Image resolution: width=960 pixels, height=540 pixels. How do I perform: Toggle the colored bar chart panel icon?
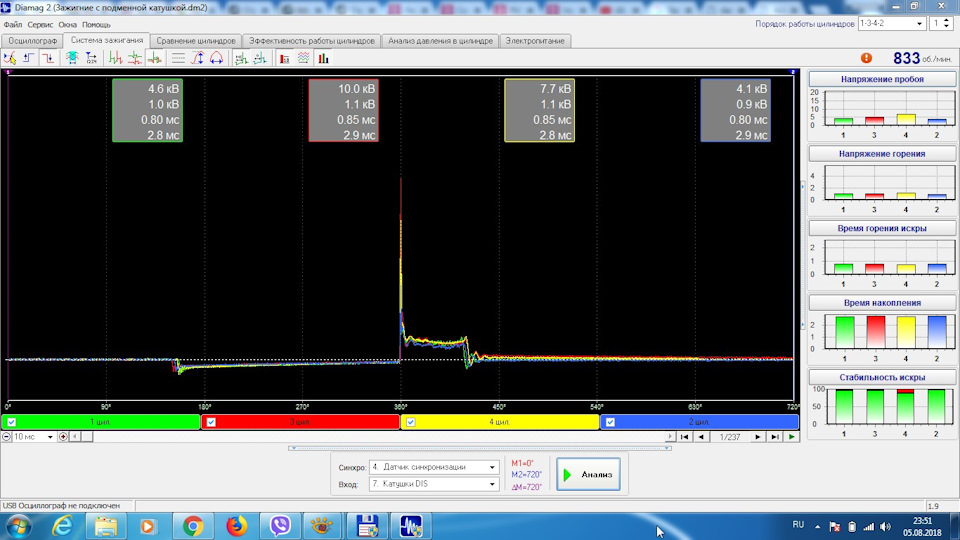323,58
